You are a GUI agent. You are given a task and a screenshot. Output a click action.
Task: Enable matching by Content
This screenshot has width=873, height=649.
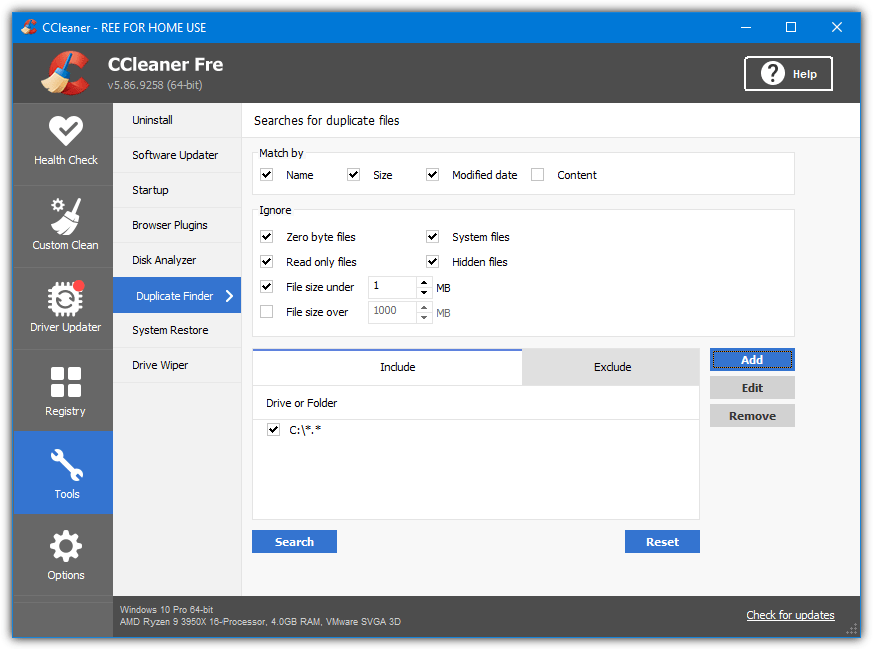[x=537, y=175]
